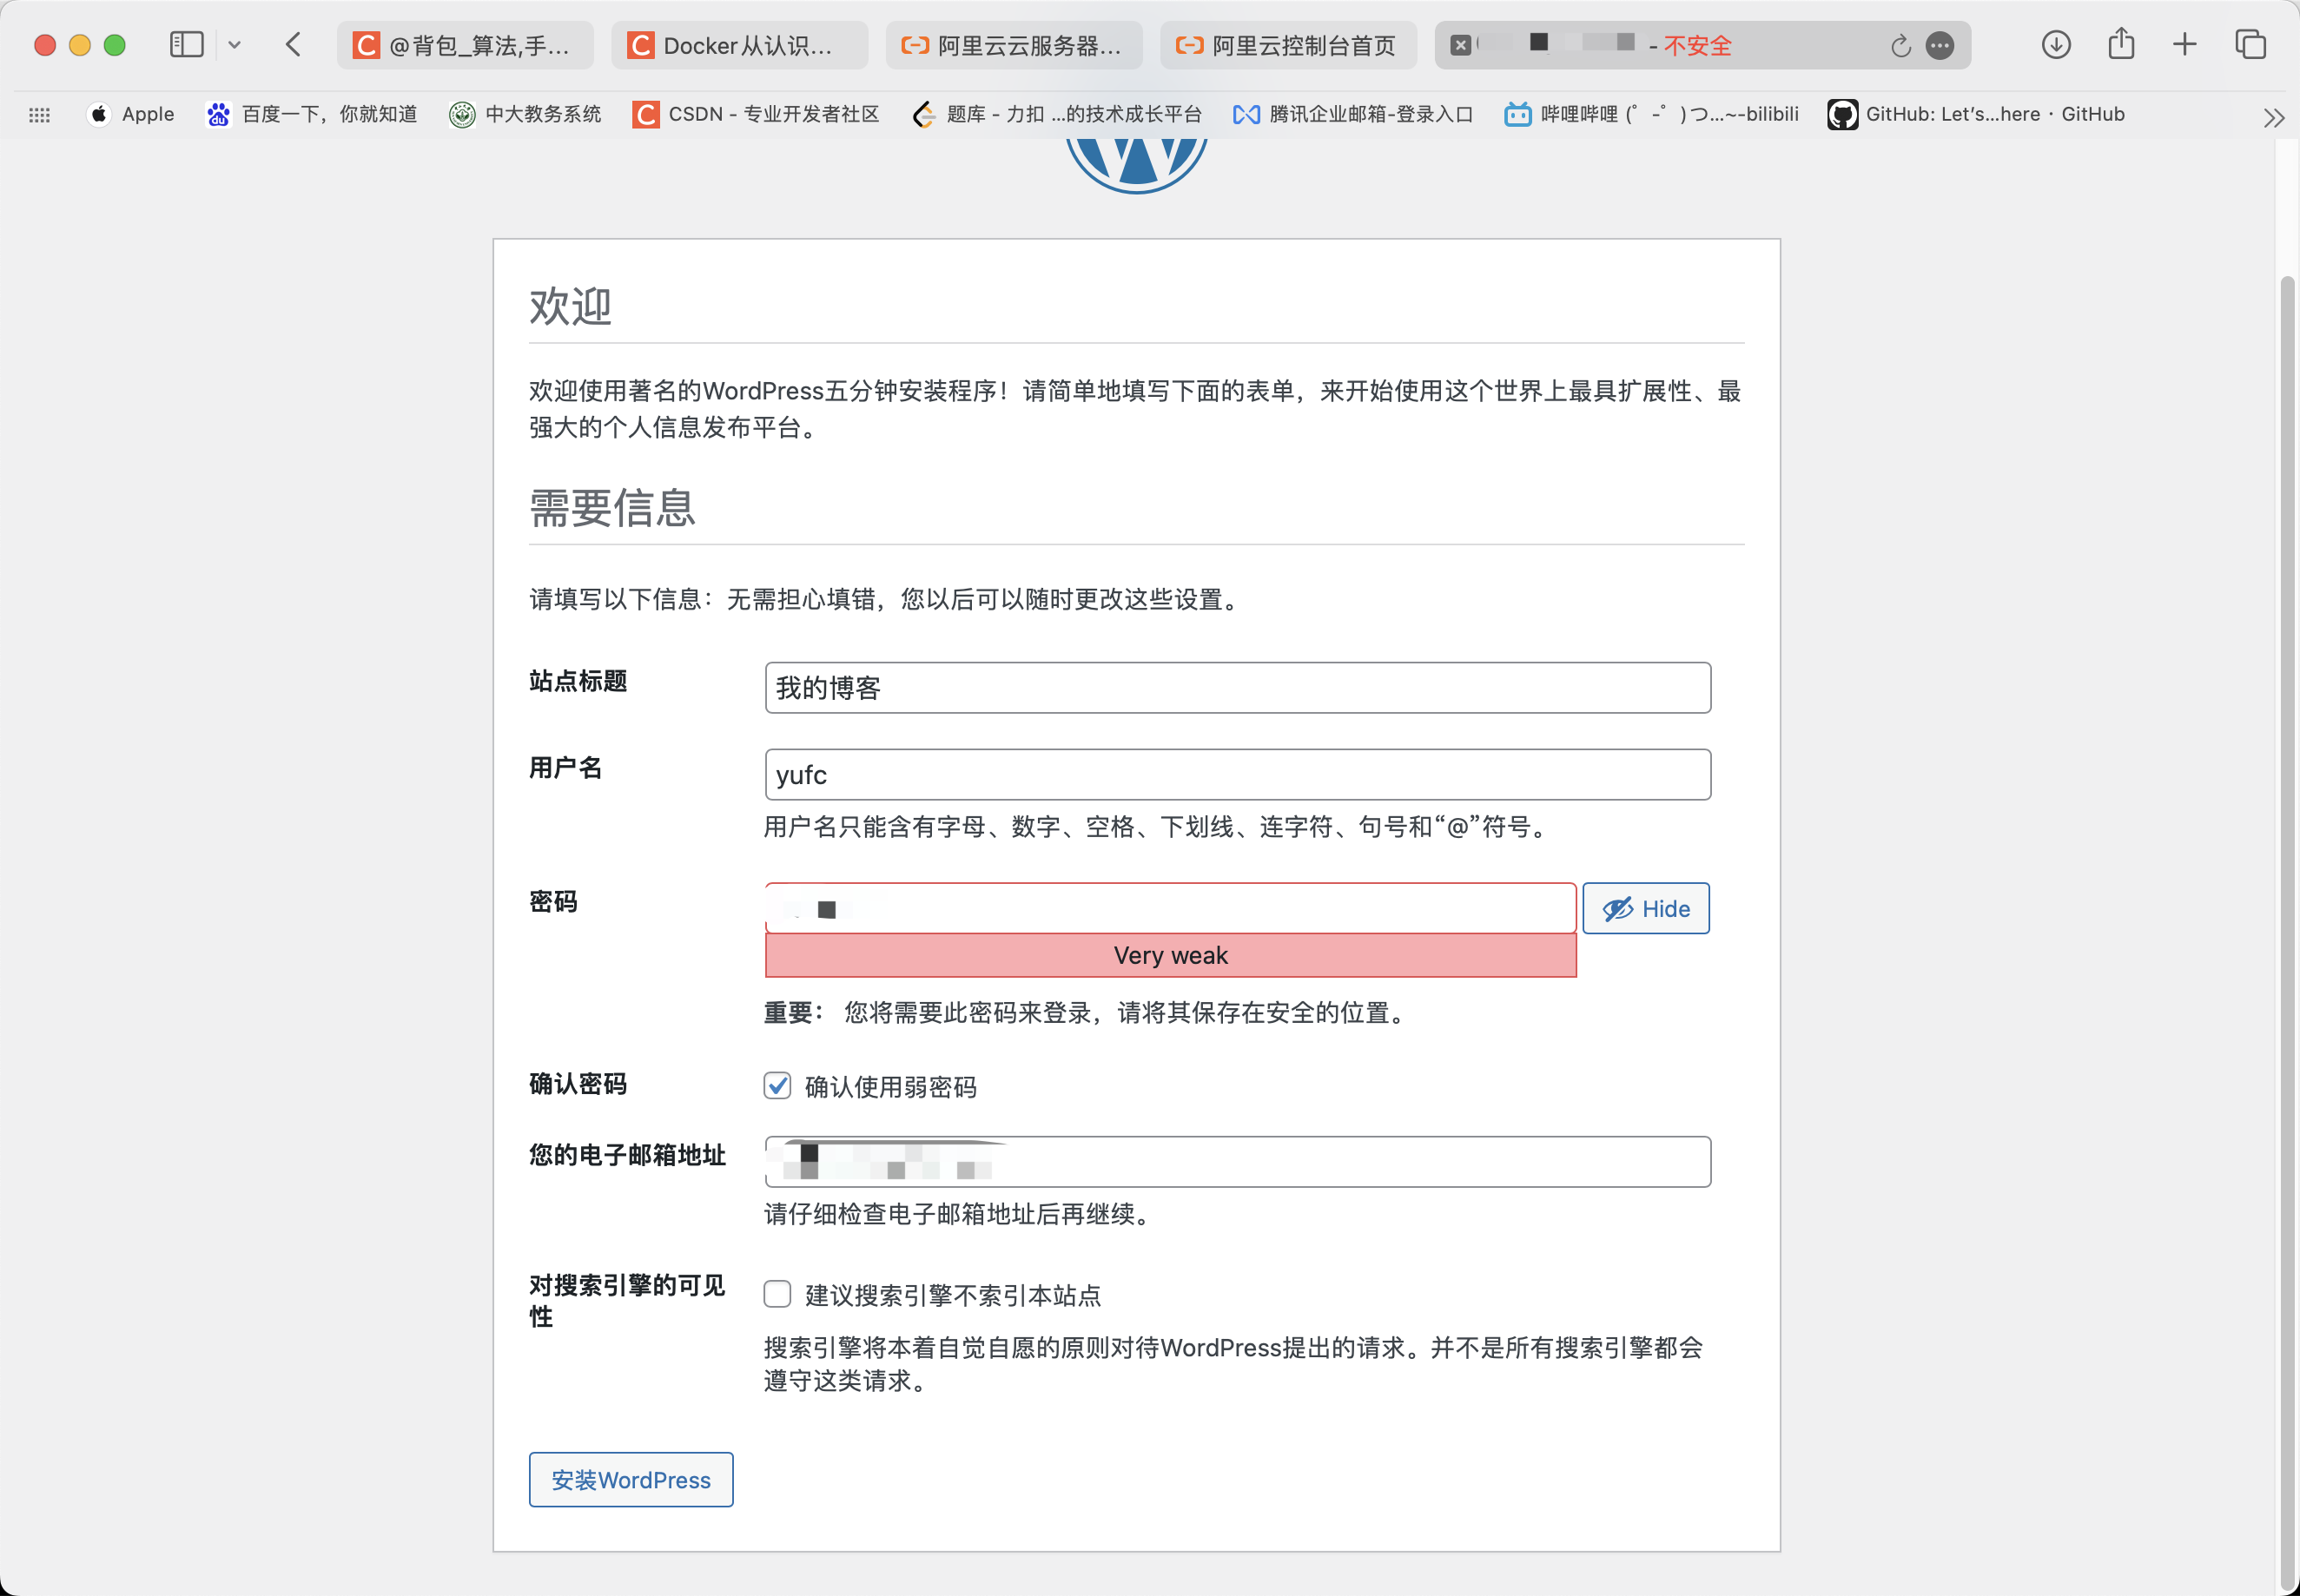Switch to 阿里云控制台首页 tab

1288,46
